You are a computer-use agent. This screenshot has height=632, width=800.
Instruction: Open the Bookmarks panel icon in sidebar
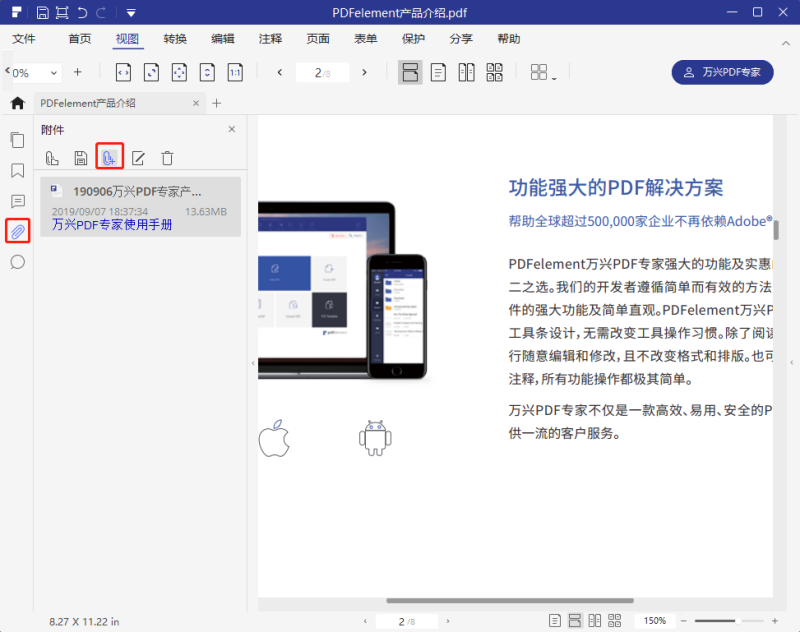pyautogui.click(x=17, y=171)
